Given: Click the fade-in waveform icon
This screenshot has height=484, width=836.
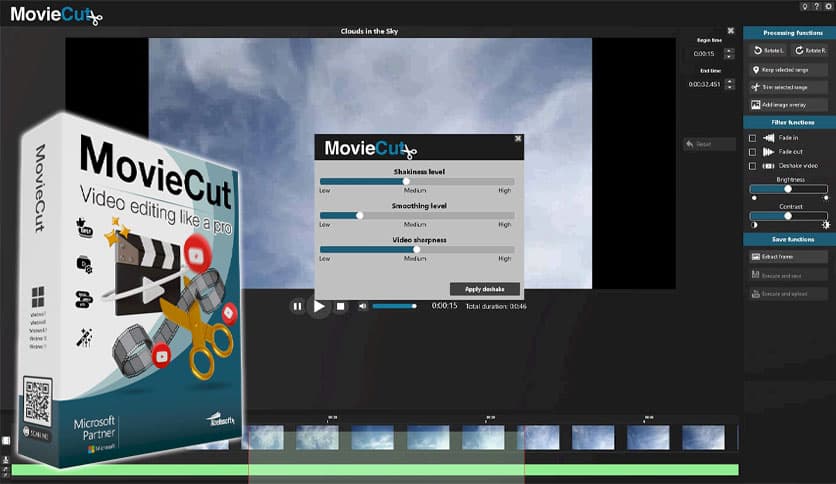Looking at the screenshot, I should pos(768,138).
